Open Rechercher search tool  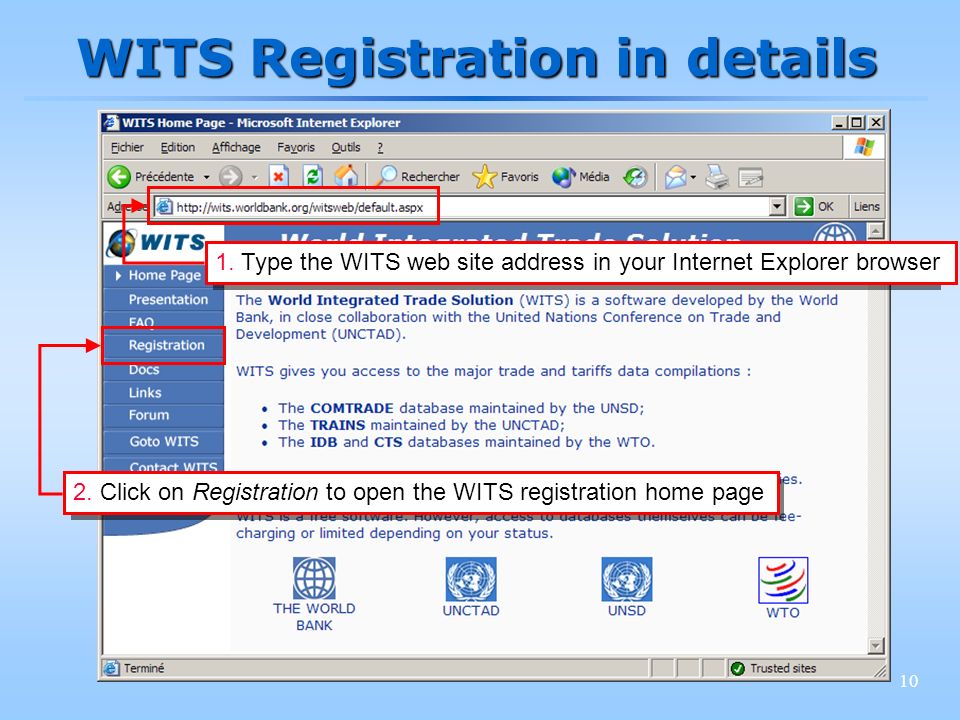(x=416, y=176)
